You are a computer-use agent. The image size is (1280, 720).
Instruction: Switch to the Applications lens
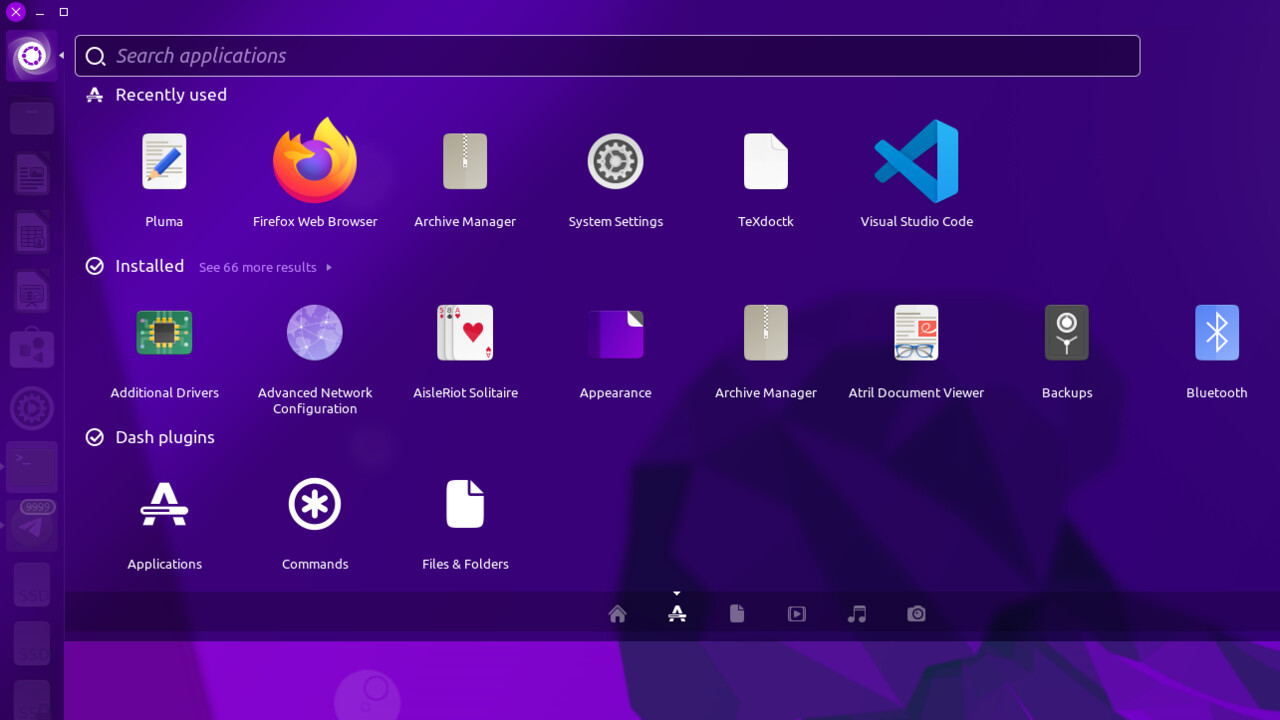pos(677,614)
